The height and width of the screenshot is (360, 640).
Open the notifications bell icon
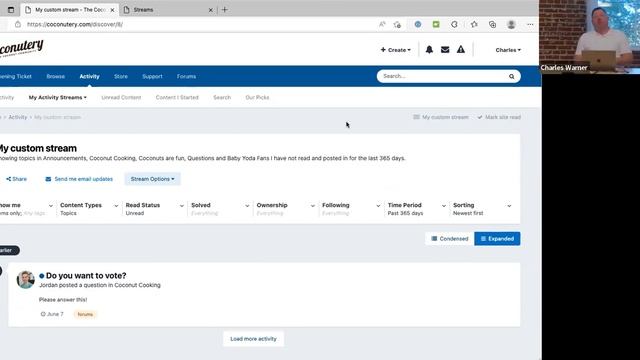click(429, 50)
